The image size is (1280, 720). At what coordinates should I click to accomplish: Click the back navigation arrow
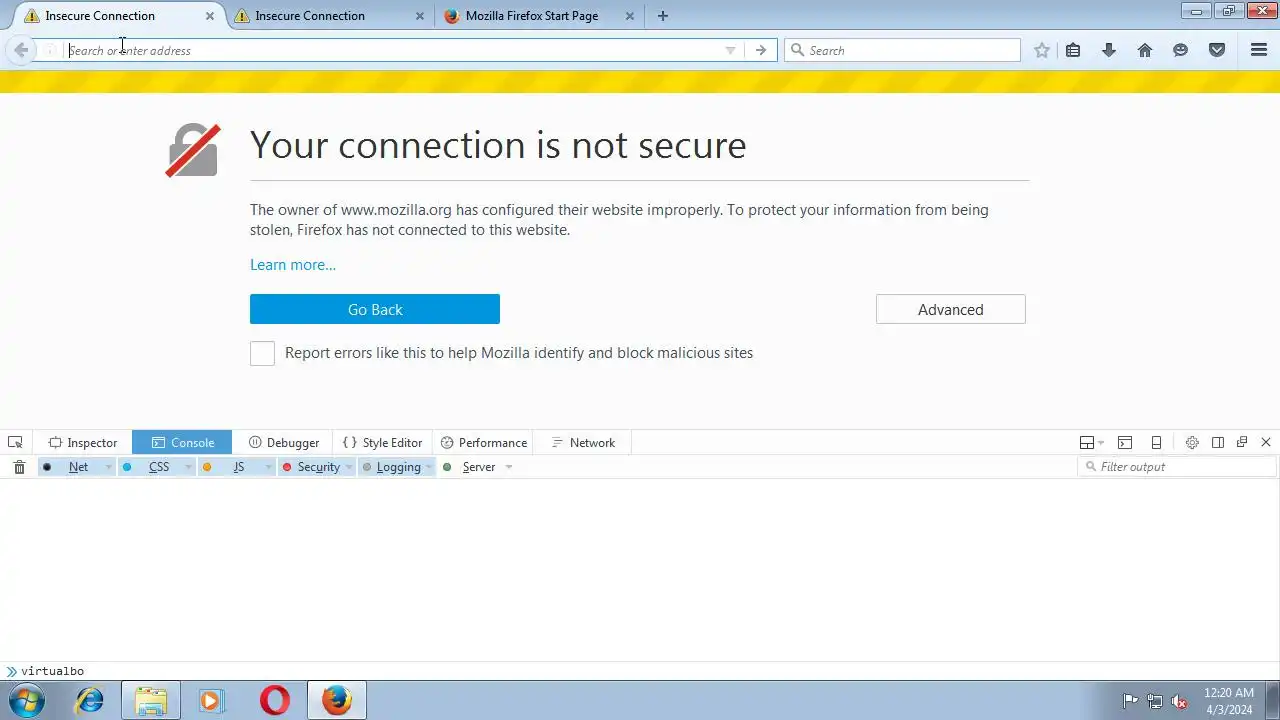pos(21,50)
